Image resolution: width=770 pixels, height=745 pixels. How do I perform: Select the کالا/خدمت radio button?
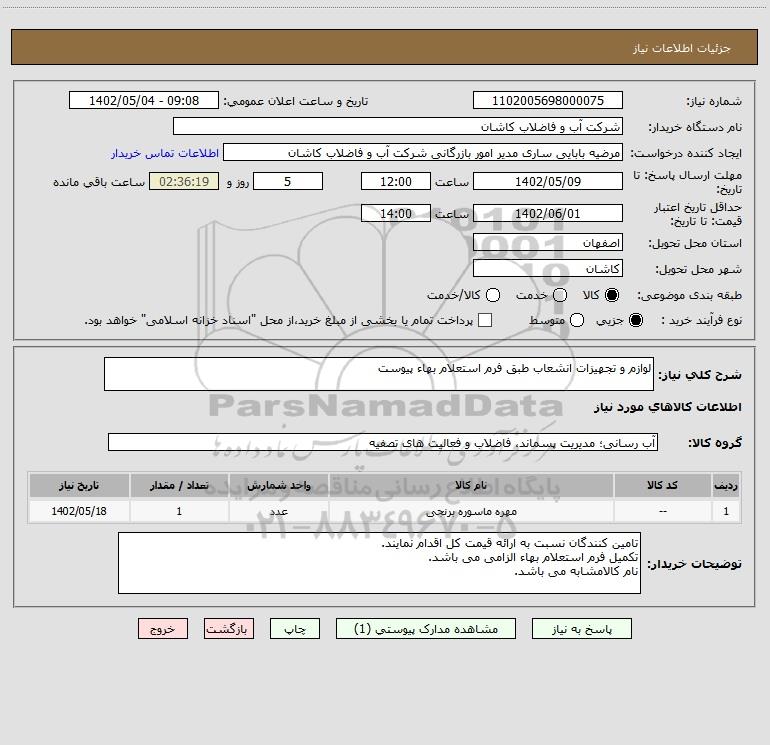pos(493,295)
